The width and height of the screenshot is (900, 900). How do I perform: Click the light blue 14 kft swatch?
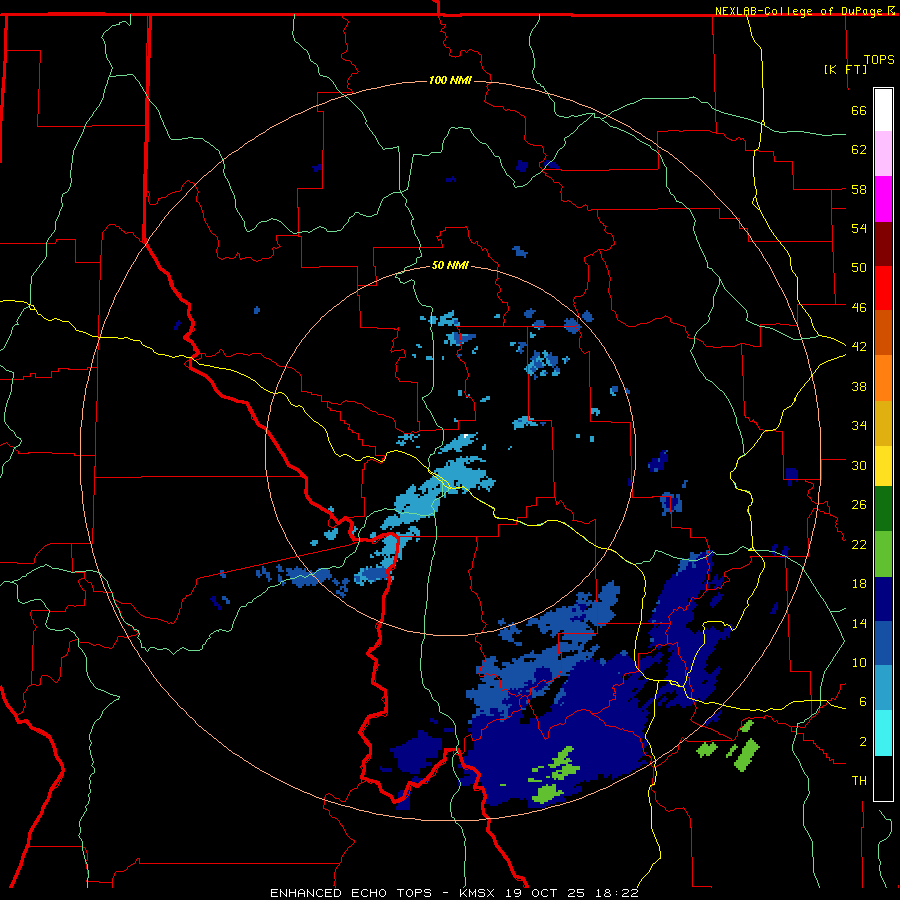(883, 688)
